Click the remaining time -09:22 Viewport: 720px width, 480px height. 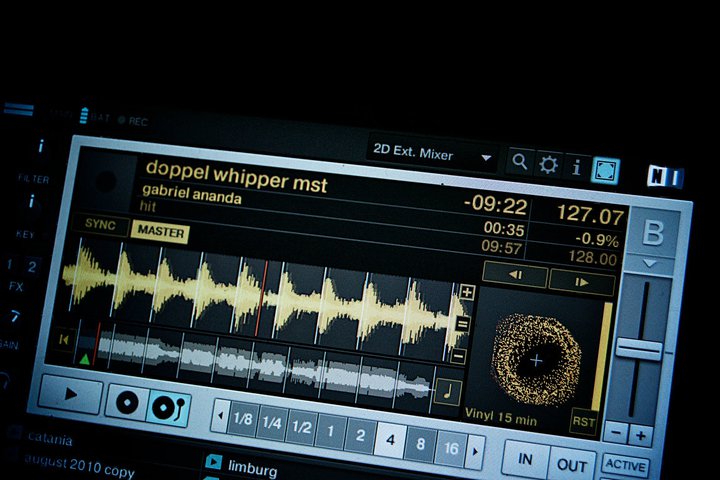pyautogui.click(x=496, y=204)
